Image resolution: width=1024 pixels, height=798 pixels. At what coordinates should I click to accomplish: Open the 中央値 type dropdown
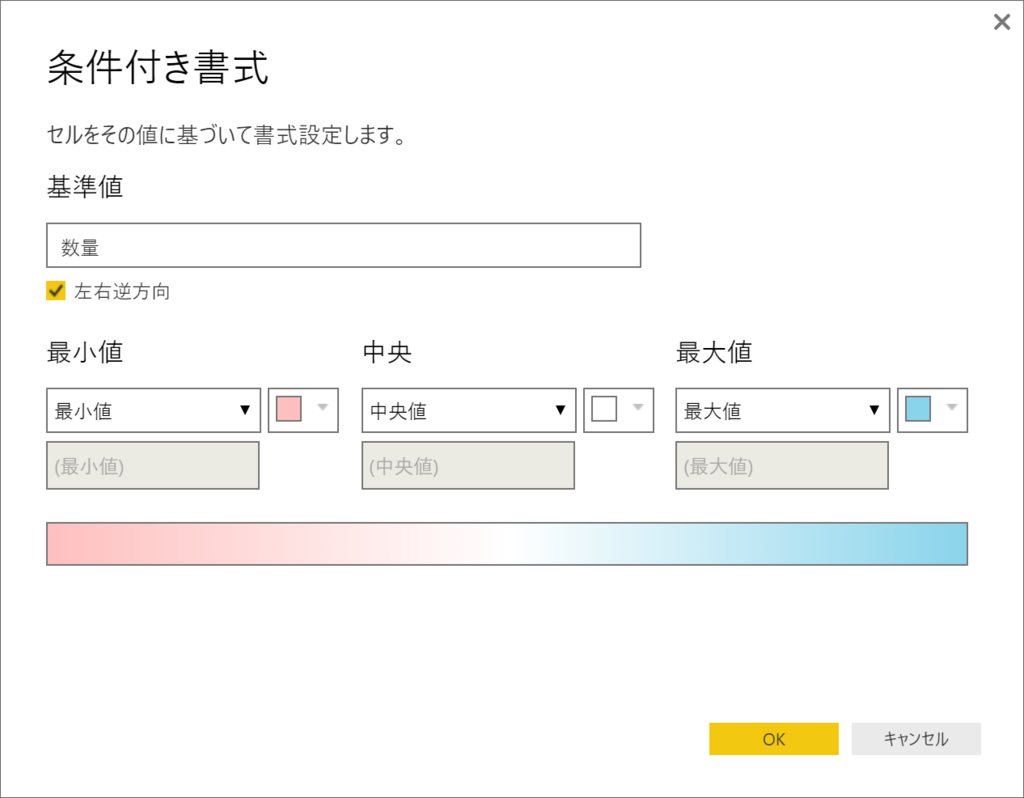coord(469,410)
